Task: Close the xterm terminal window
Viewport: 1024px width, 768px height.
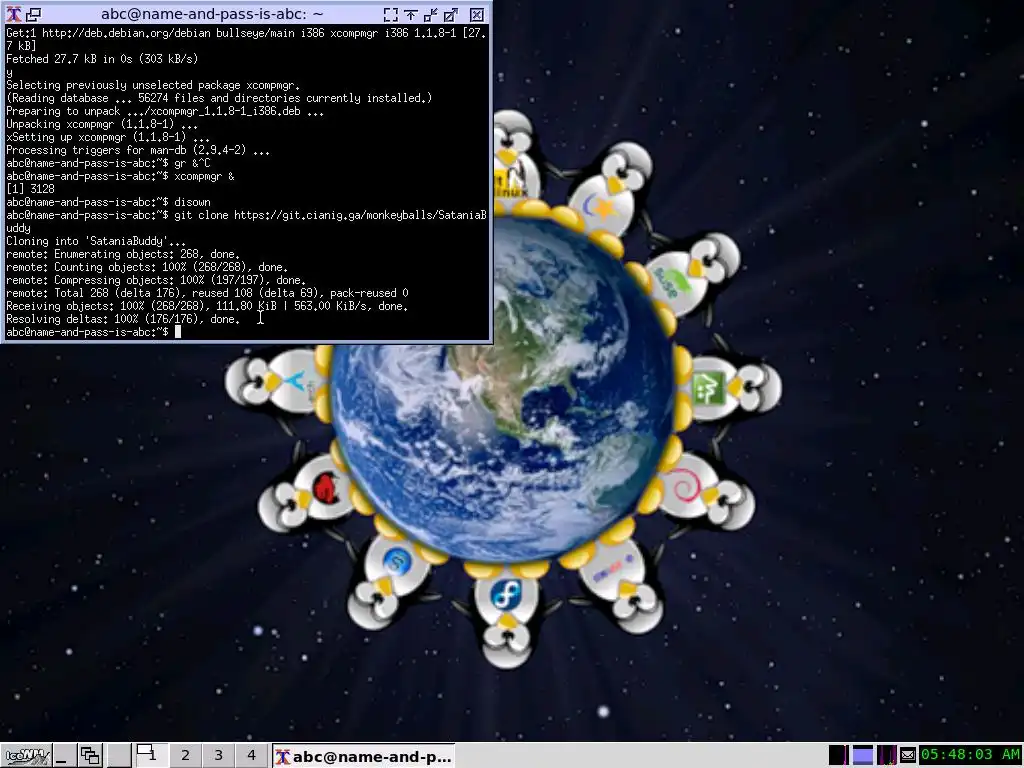Action: (477, 14)
